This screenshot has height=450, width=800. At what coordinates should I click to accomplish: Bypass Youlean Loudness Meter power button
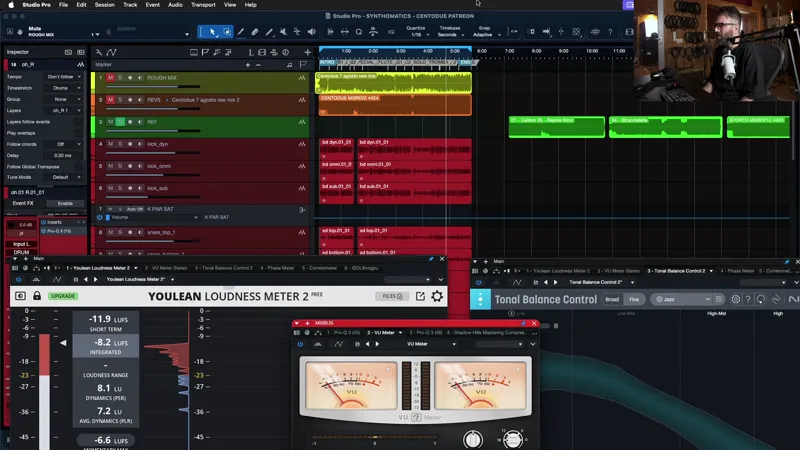tap(19, 280)
